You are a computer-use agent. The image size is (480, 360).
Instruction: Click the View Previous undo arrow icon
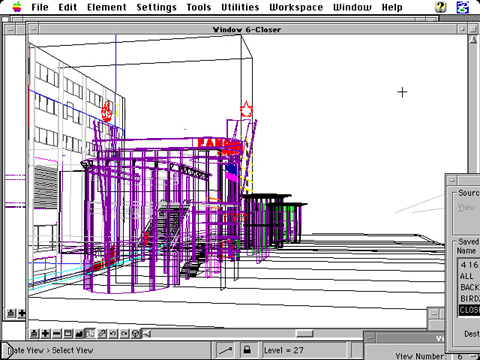(x=113, y=333)
